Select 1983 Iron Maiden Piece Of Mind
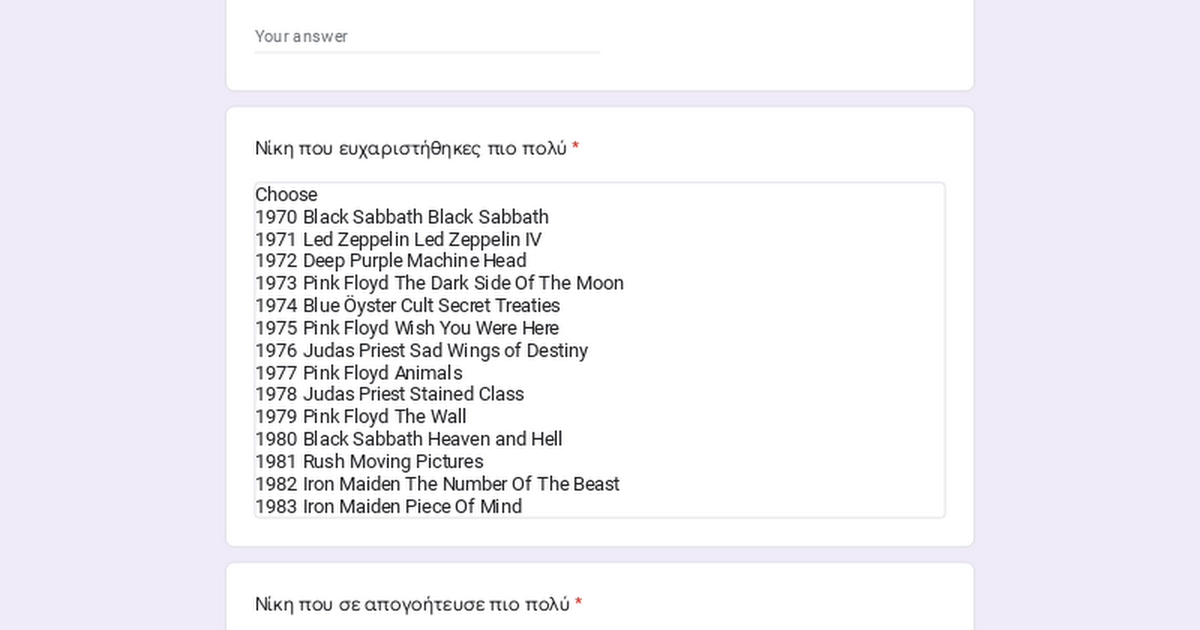 tap(388, 507)
